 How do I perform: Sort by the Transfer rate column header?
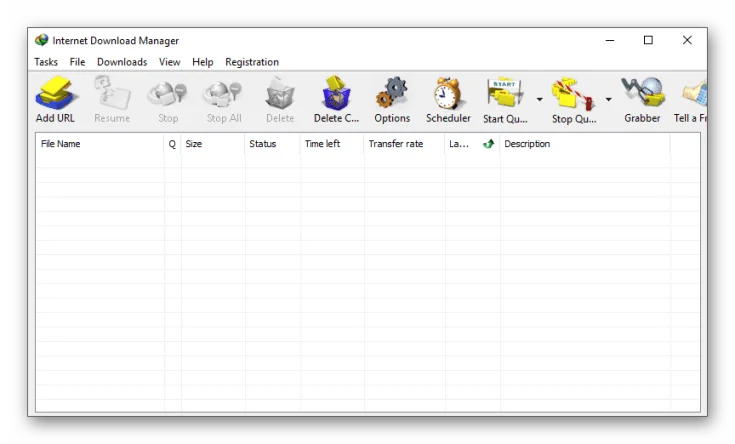click(x=405, y=143)
